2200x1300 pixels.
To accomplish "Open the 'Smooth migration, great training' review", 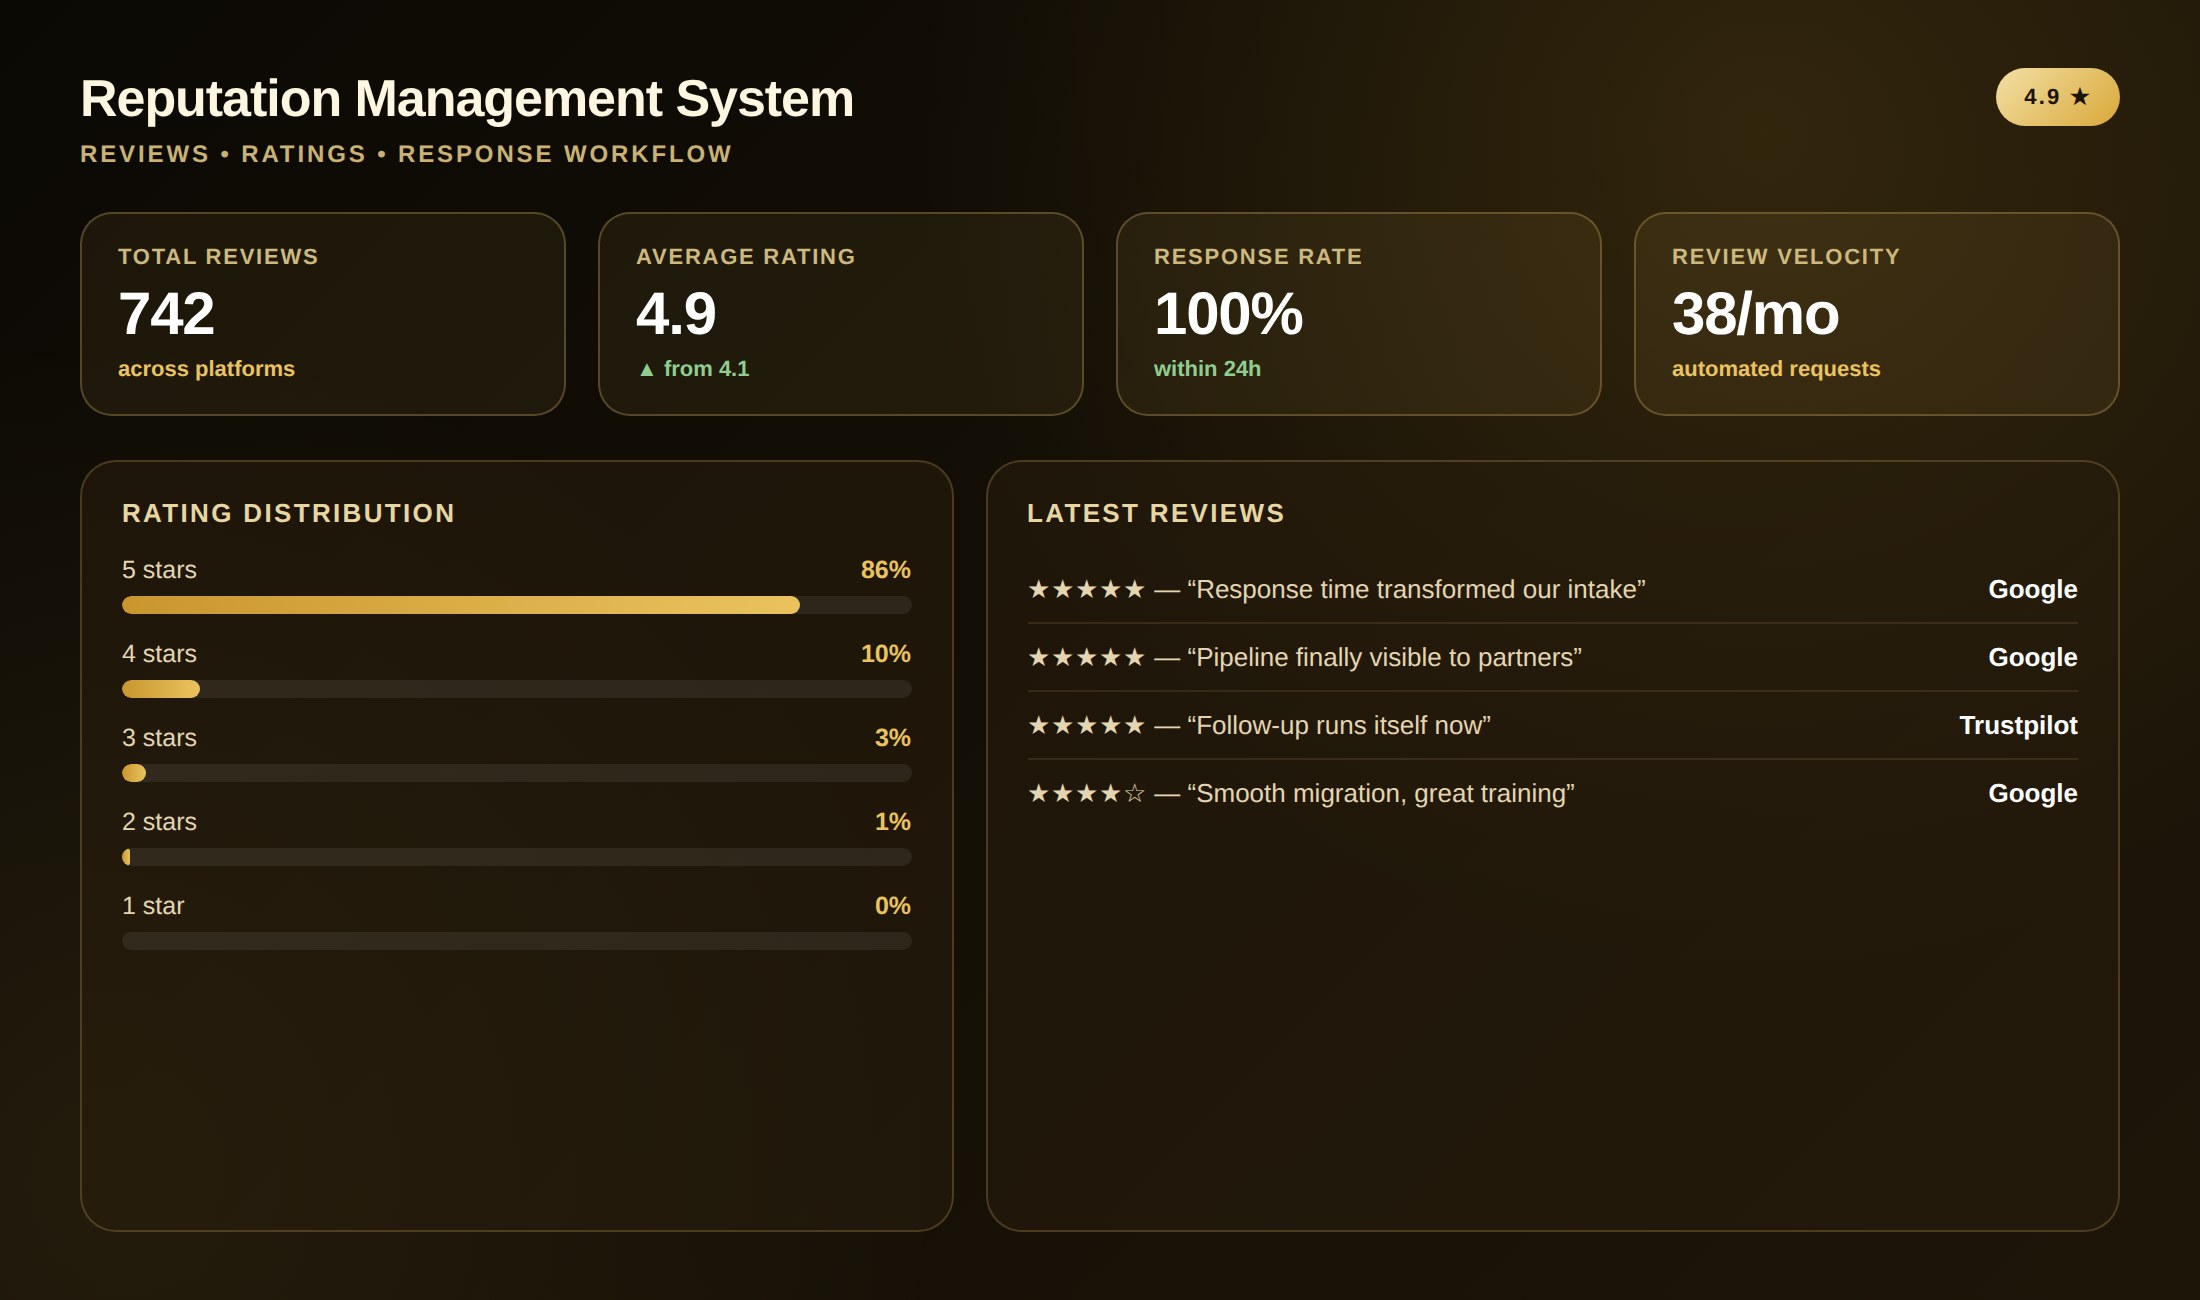I will tap(1552, 794).
